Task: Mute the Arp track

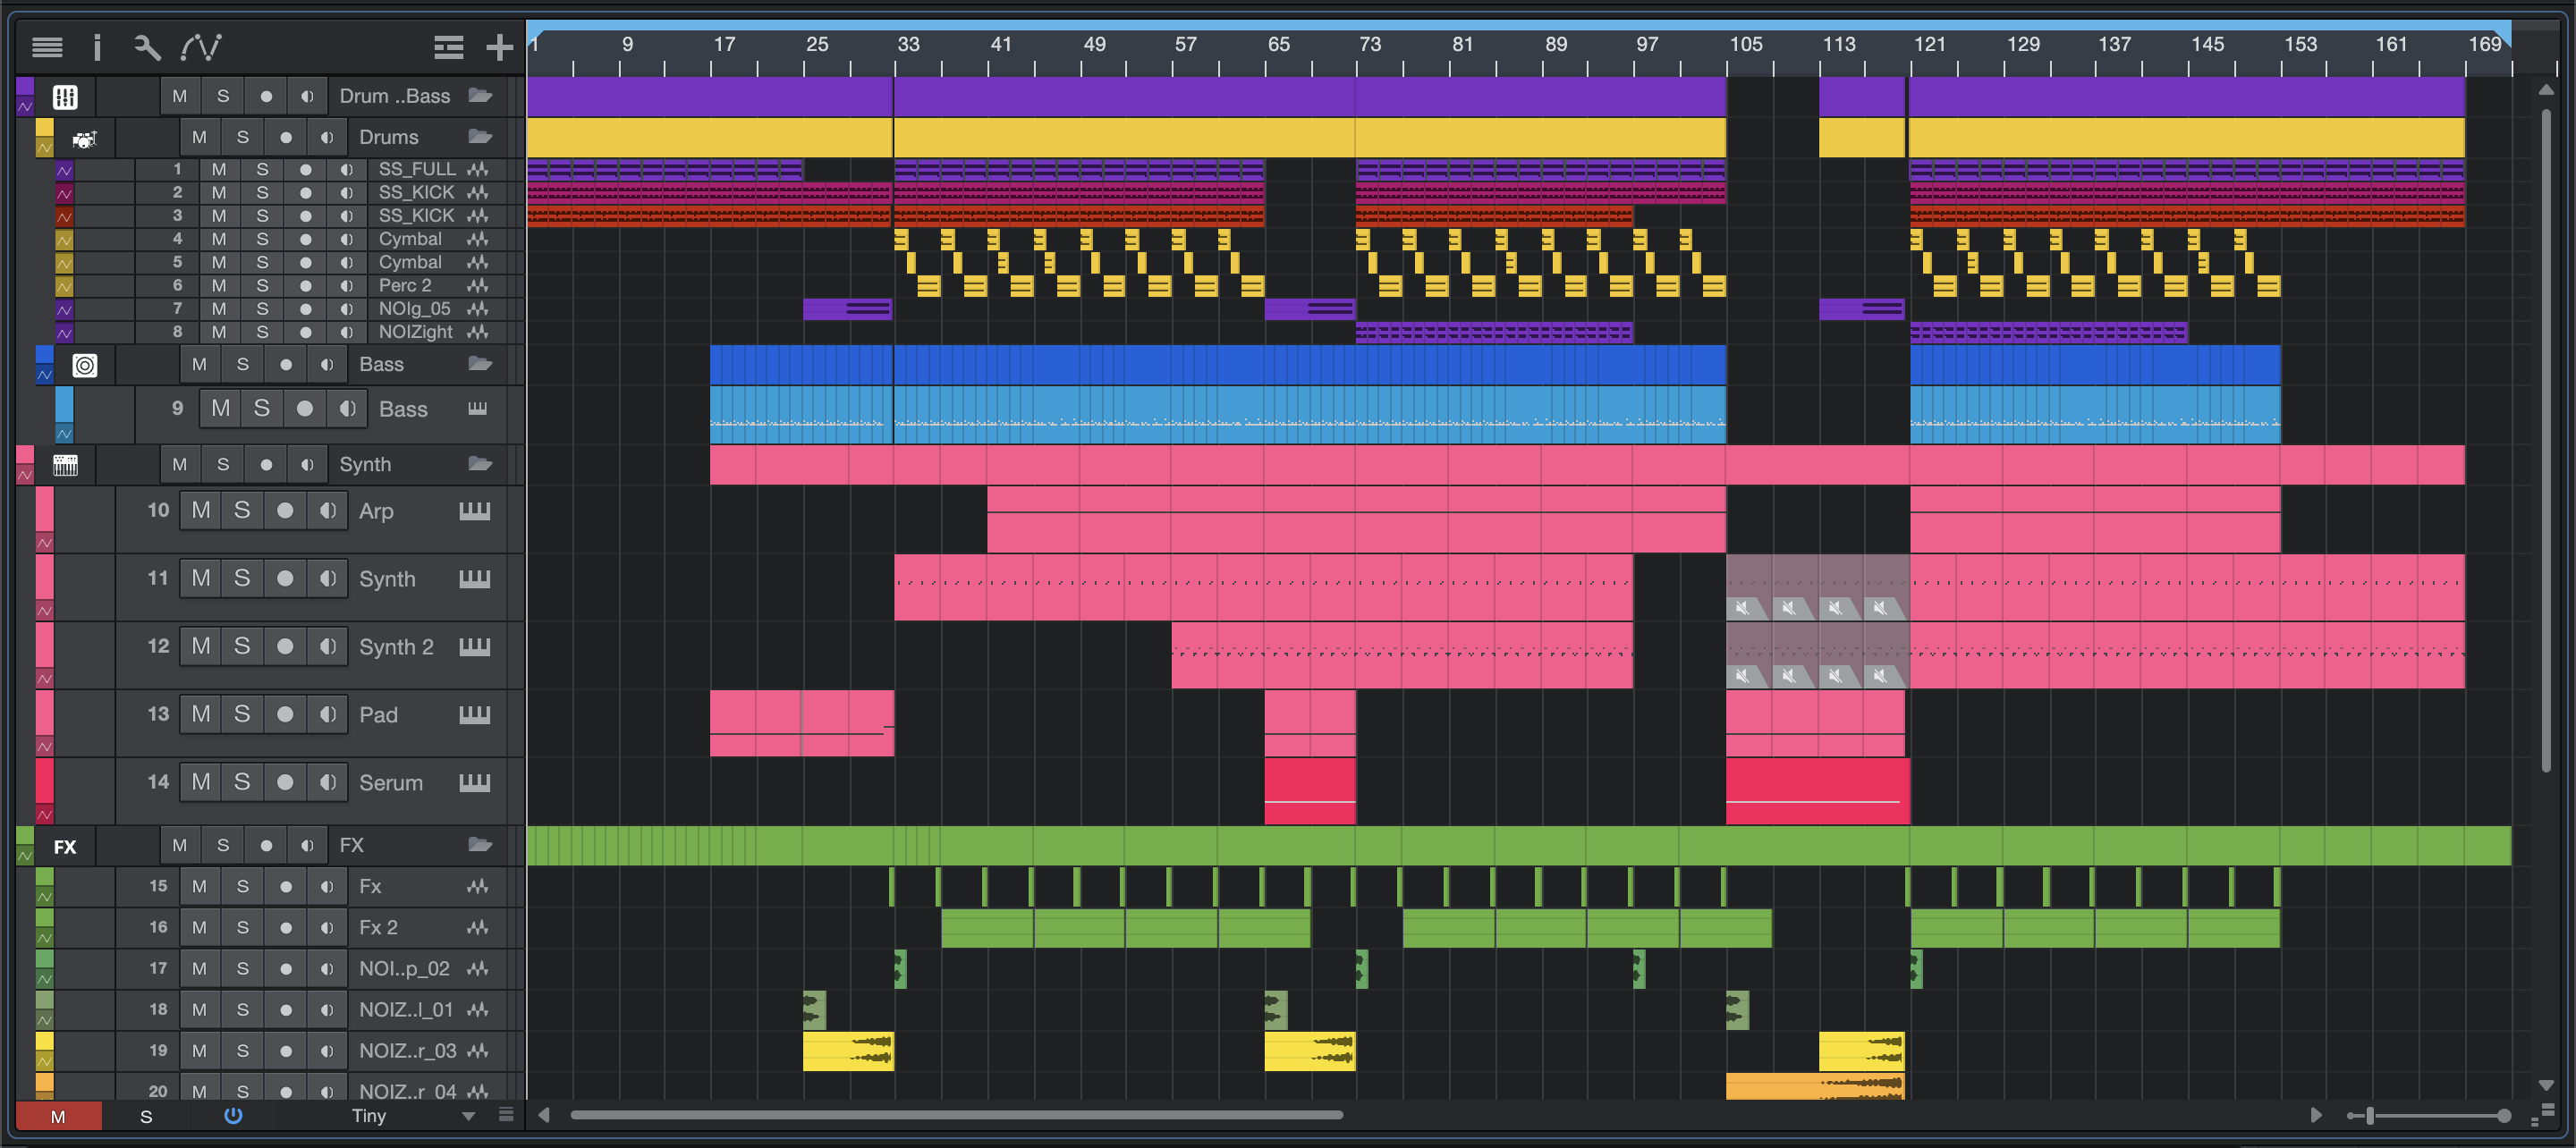Action: click(x=201, y=511)
